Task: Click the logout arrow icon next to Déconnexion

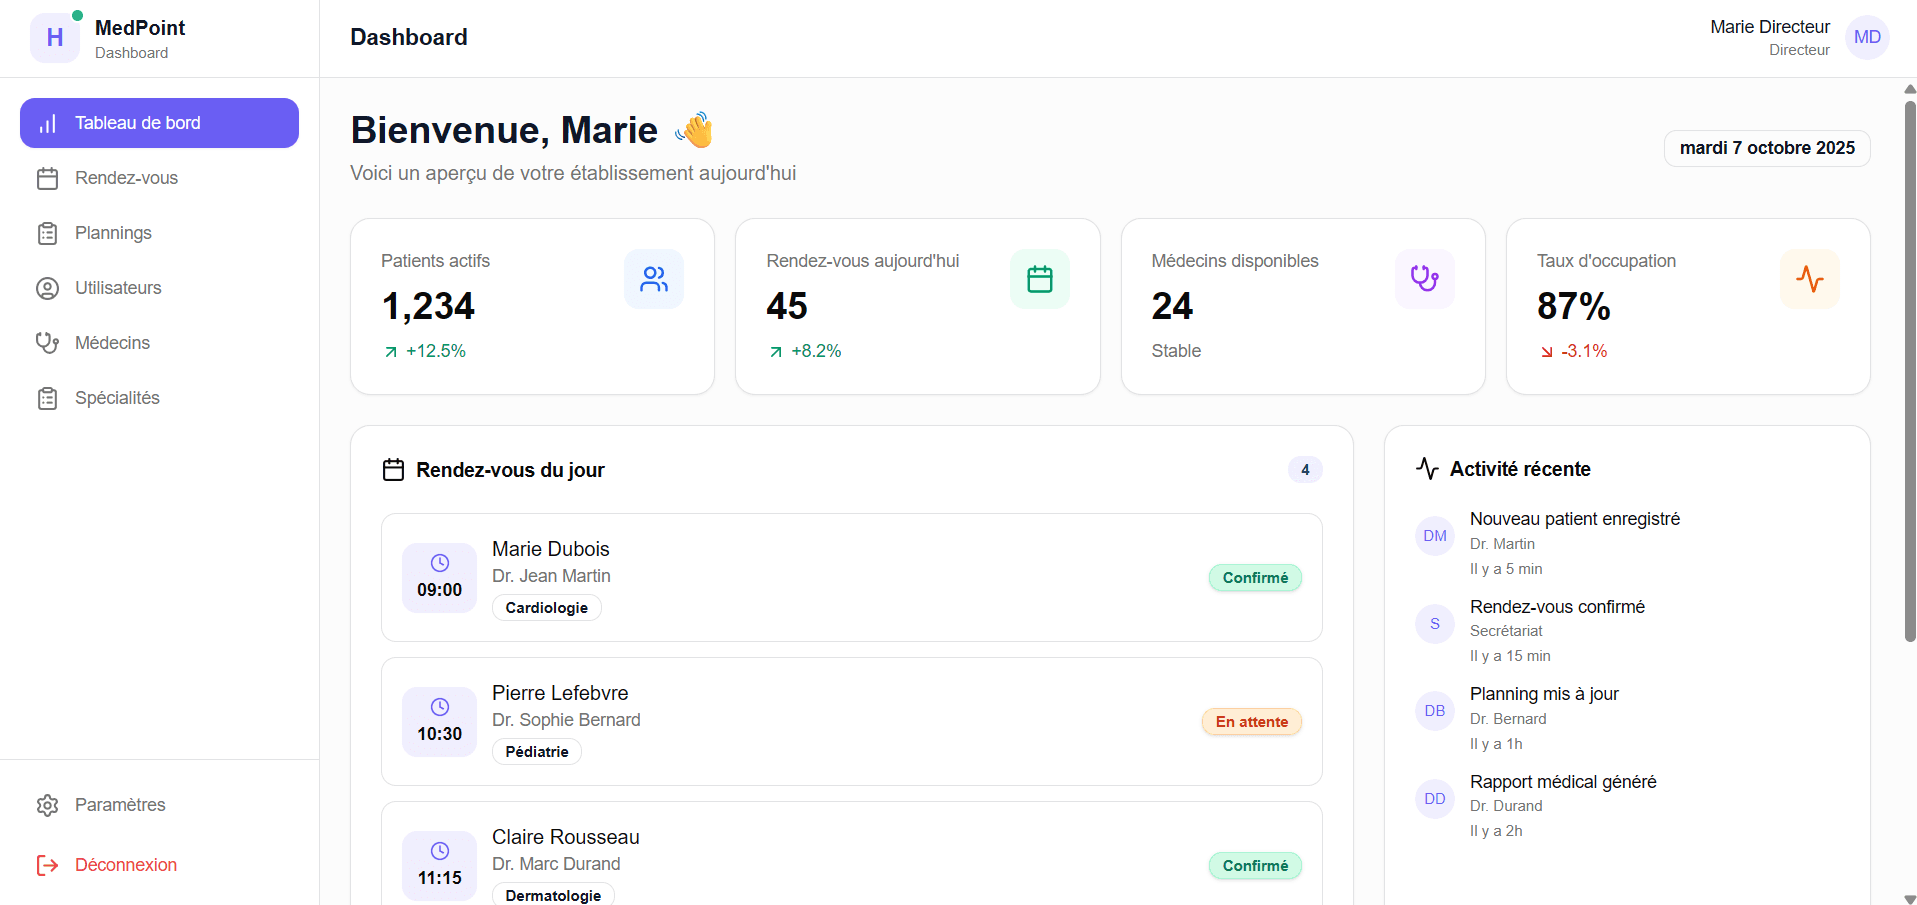Action: click(48, 865)
